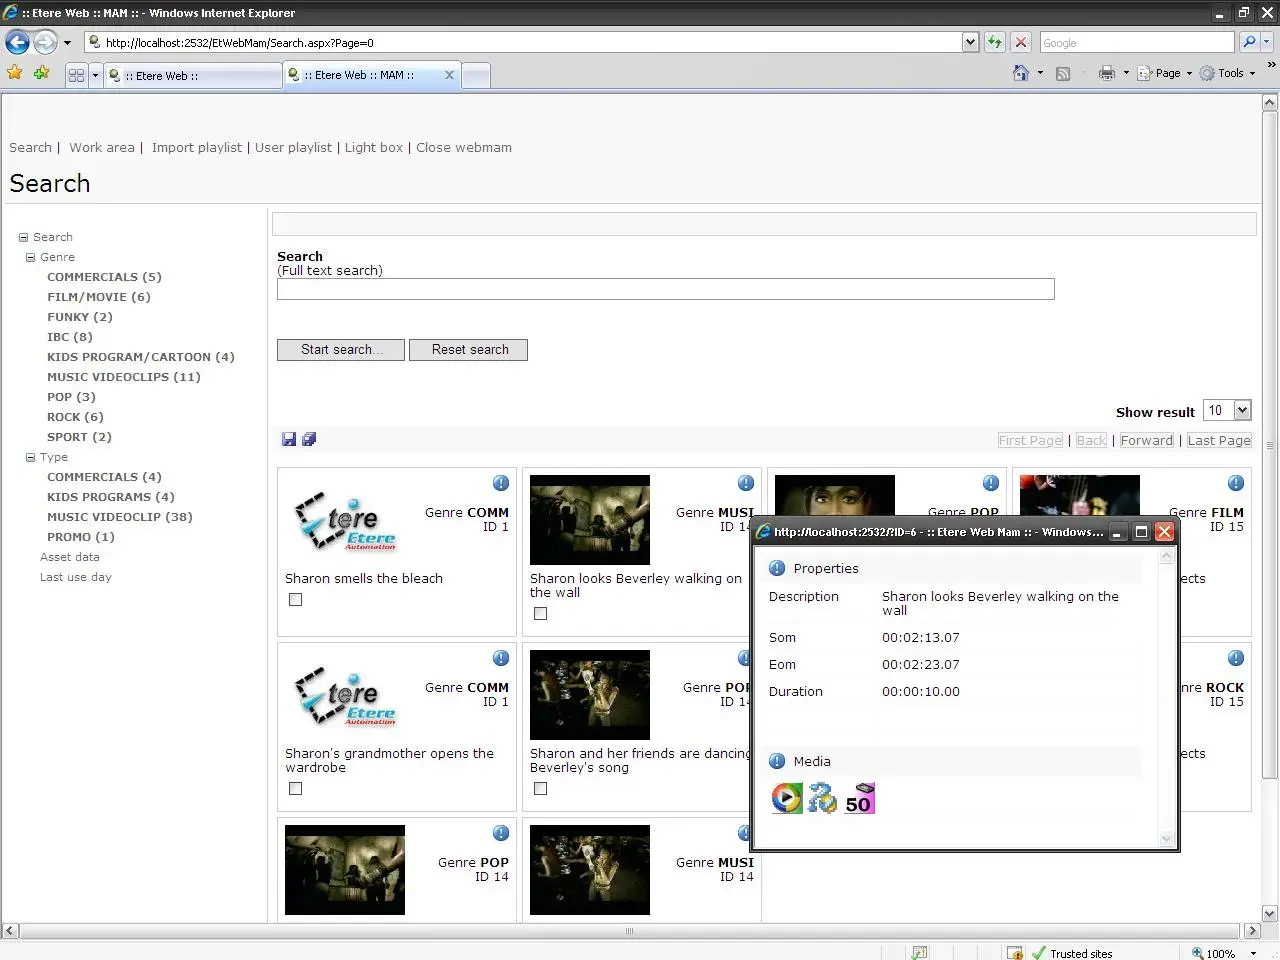Collapse the Type tree node

click(x=31, y=457)
